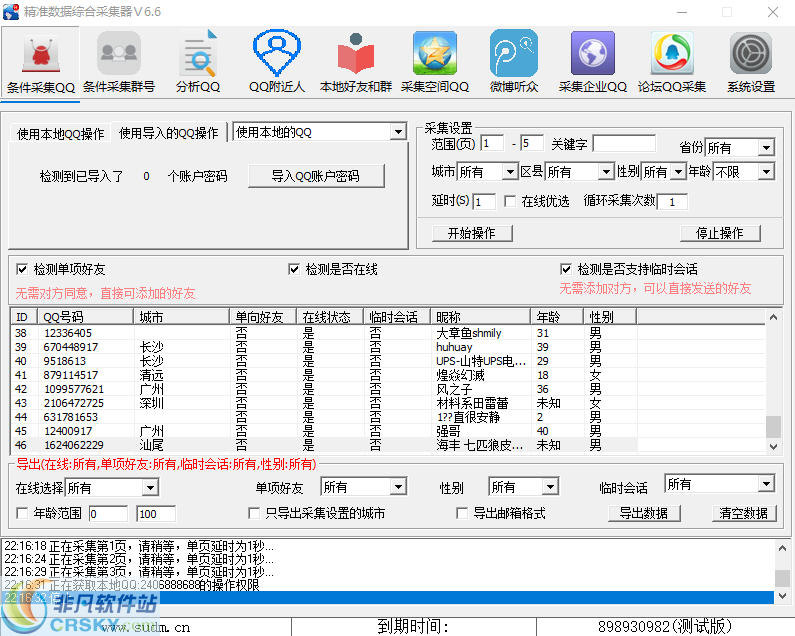The height and width of the screenshot is (636, 795).
Task: Toggle 检测是否在线 checkbox
Action: tap(294, 269)
